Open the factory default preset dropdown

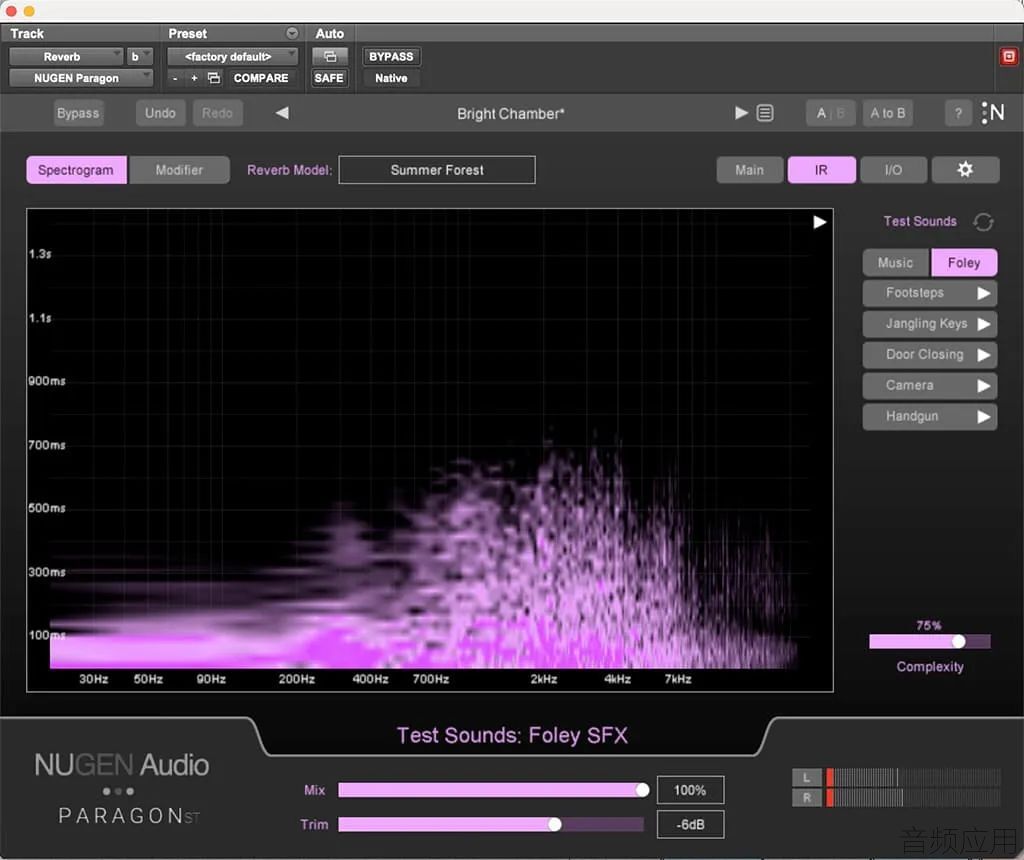(232, 57)
